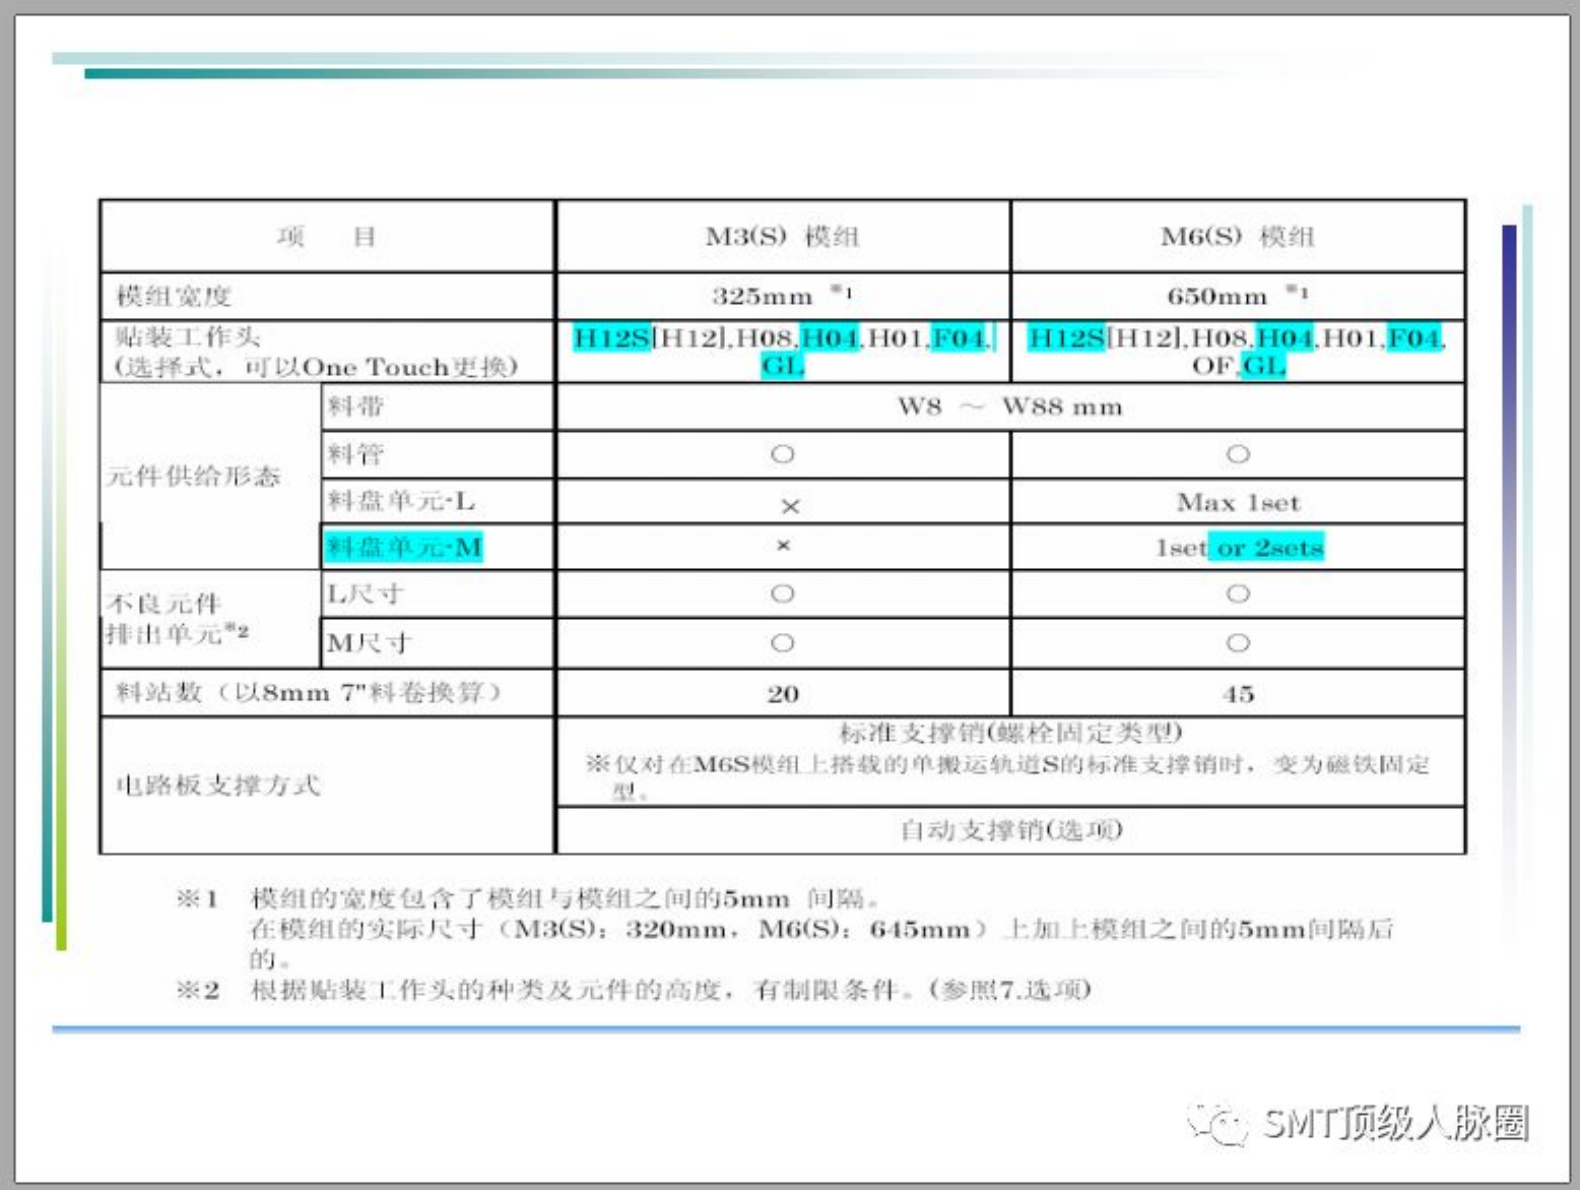Screen dimensions: 1580x1190
Task: Click highlighted "H12S" in M3(S) column
Action: [612, 338]
